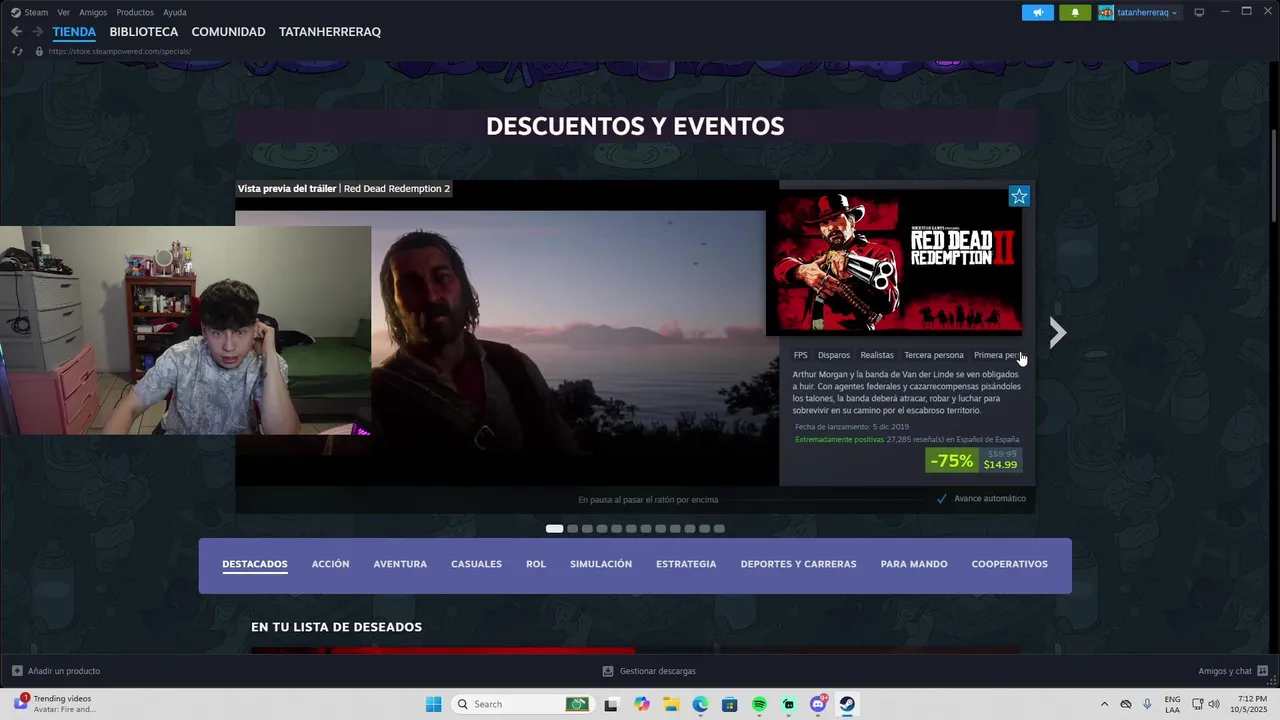The image size is (1280, 720).
Task: Select the AVENTURA category tab
Action: pos(400,564)
